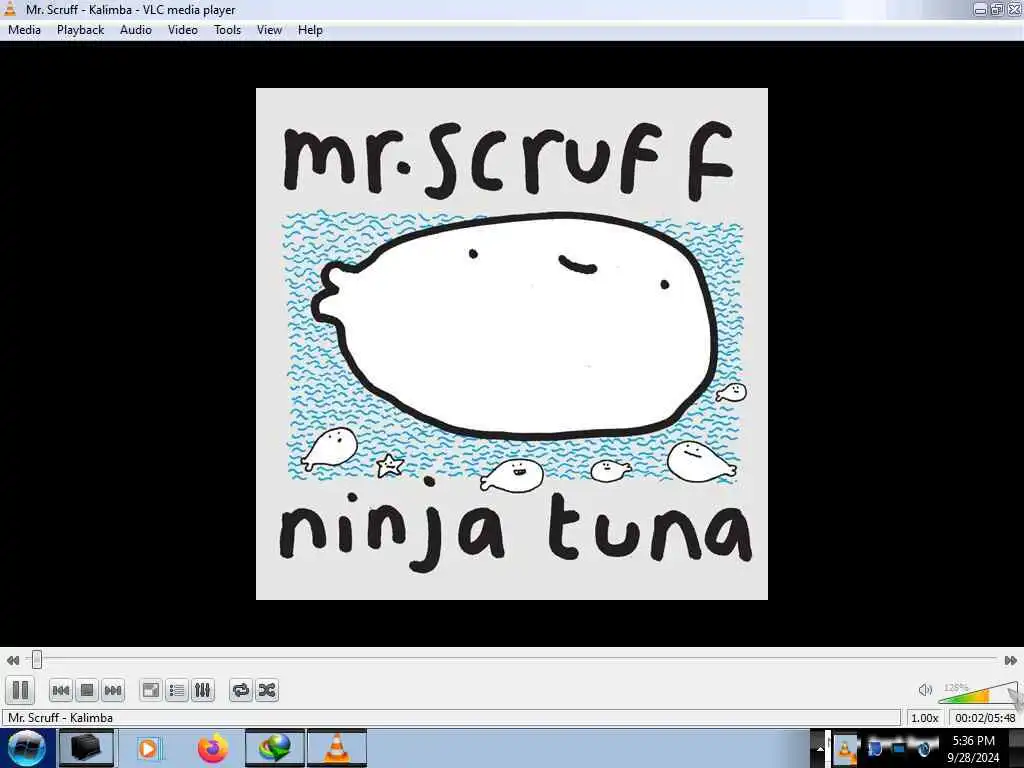The height and width of the screenshot is (768, 1024).
Task: Skip to previous media in playlist
Action: pos(61,690)
